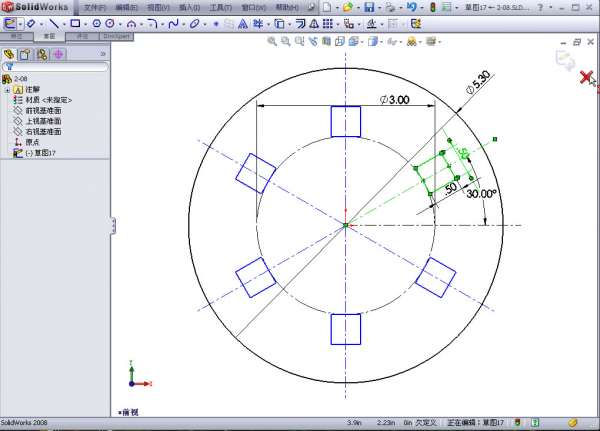
Task: Expand the collapsed panel tabs chevron
Action: (103, 54)
